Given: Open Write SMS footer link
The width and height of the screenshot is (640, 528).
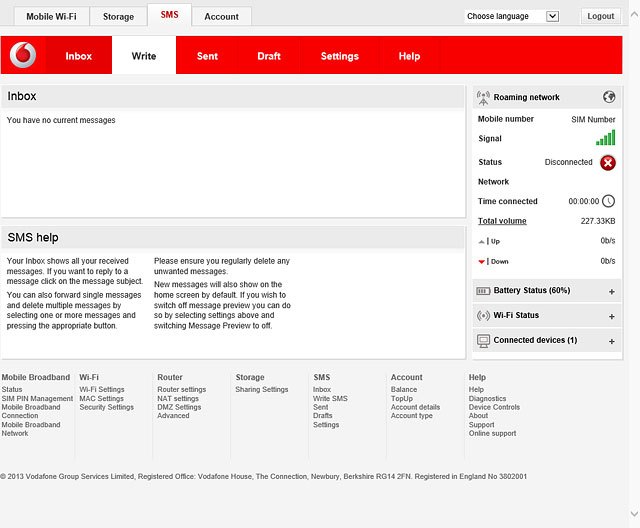Looking at the screenshot, I should coord(330,398).
